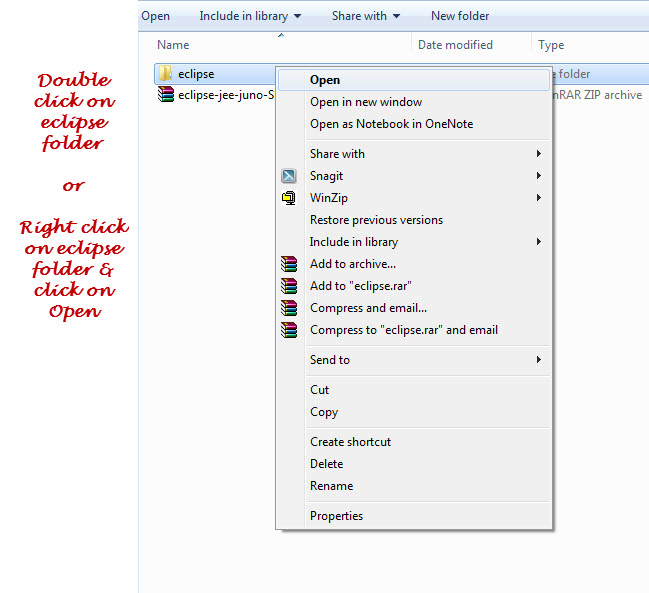Open Properties from the context menu
This screenshot has height=593, width=649.
coord(414,516)
